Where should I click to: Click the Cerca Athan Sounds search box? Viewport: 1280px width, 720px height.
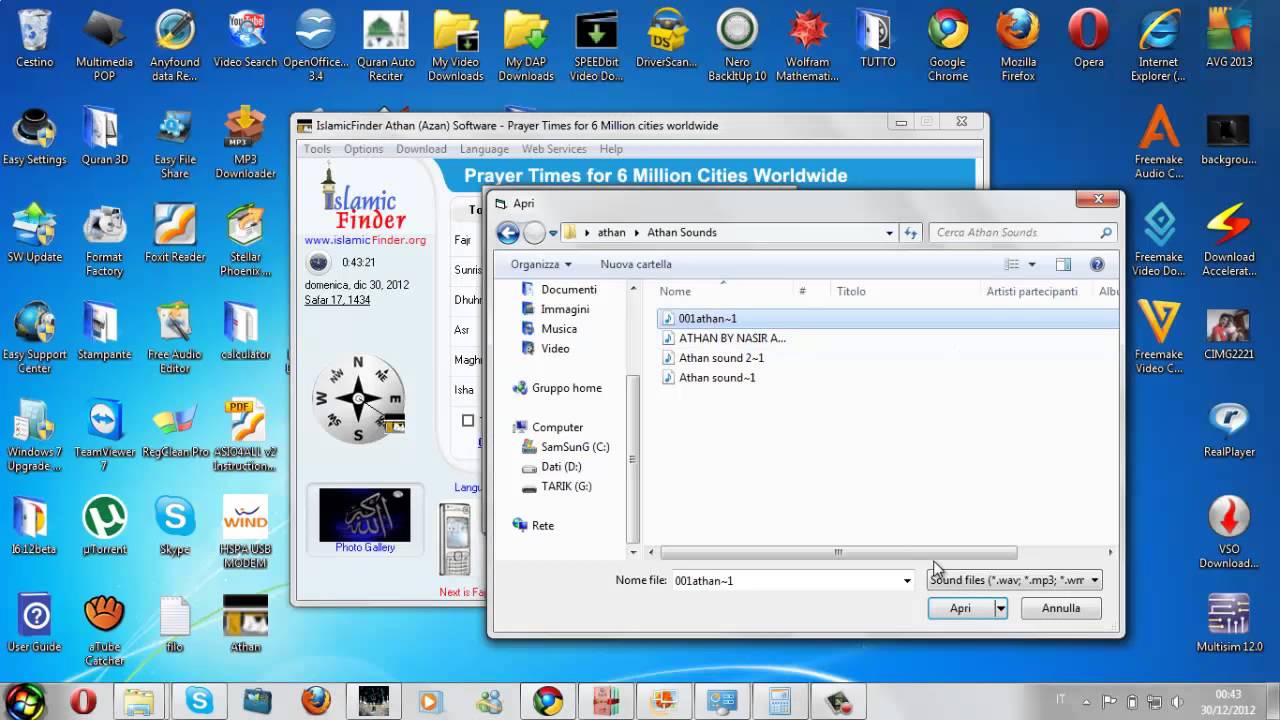click(1014, 233)
